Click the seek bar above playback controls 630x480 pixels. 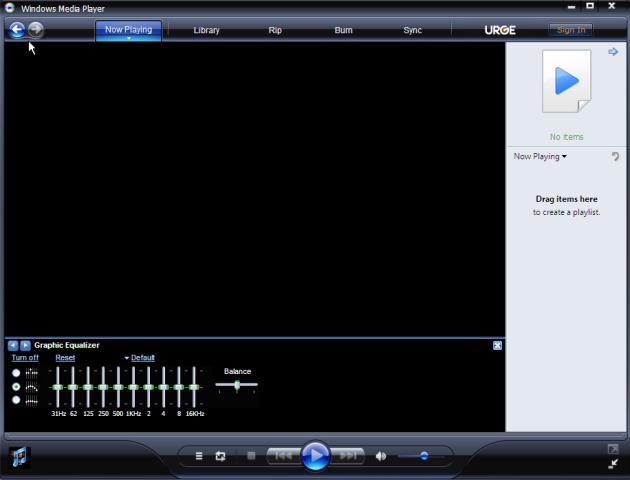coord(315,435)
